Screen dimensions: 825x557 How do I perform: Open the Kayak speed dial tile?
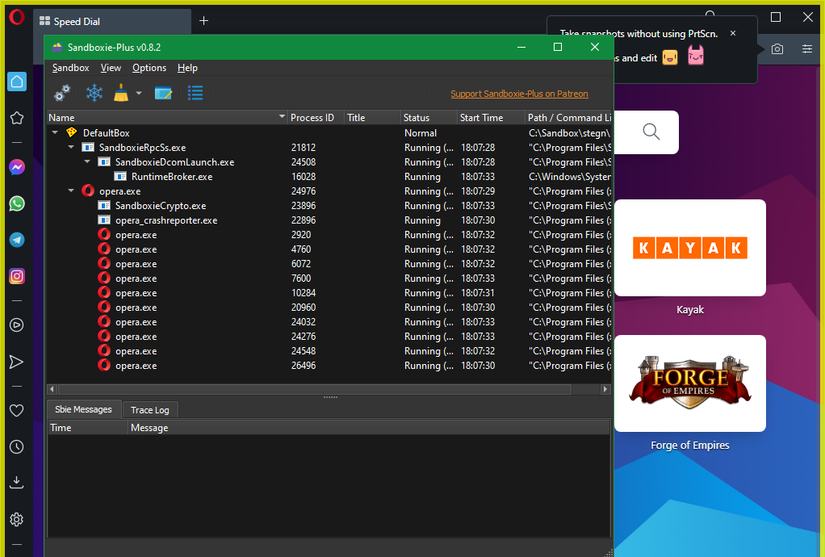(689, 248)
